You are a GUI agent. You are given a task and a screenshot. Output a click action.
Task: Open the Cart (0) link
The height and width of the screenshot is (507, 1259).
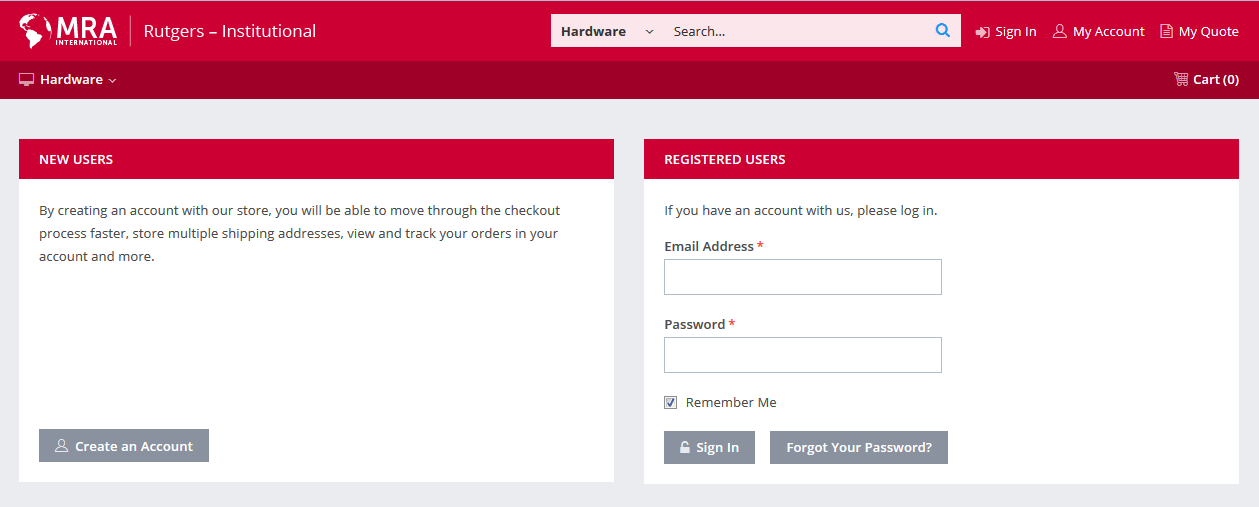tap(1215, 80)
